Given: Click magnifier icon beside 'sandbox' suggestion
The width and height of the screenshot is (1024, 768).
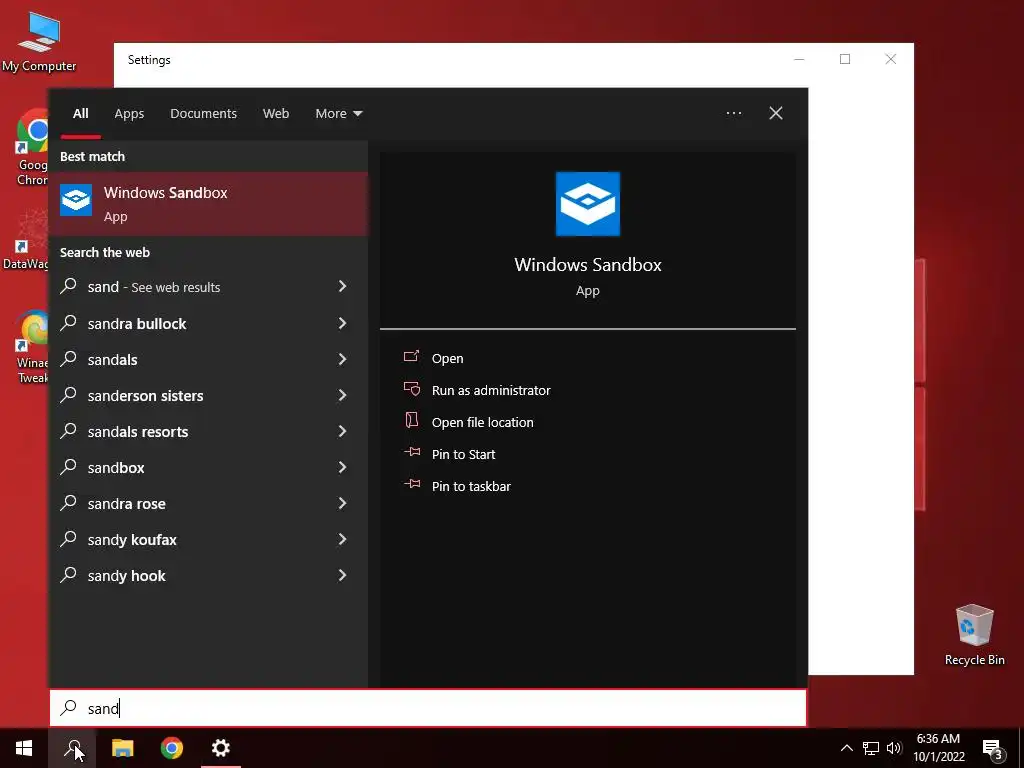Looking at the screenshot, I should coord(69,467).
